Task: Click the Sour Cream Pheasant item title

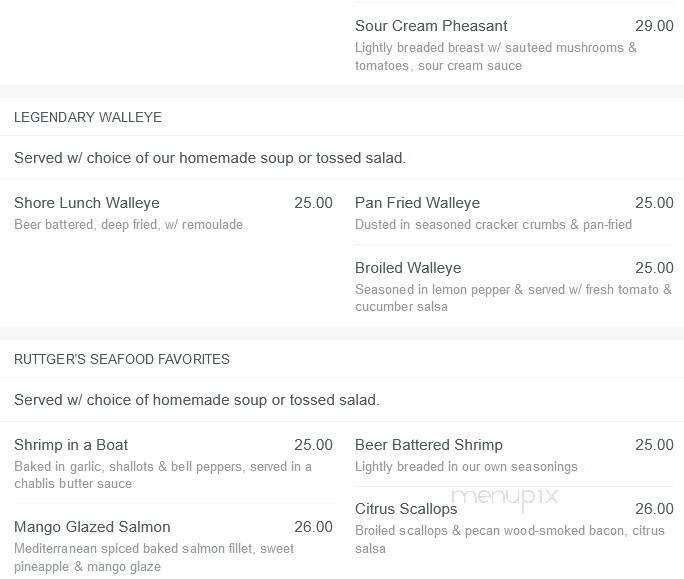Action: point(431,26)
